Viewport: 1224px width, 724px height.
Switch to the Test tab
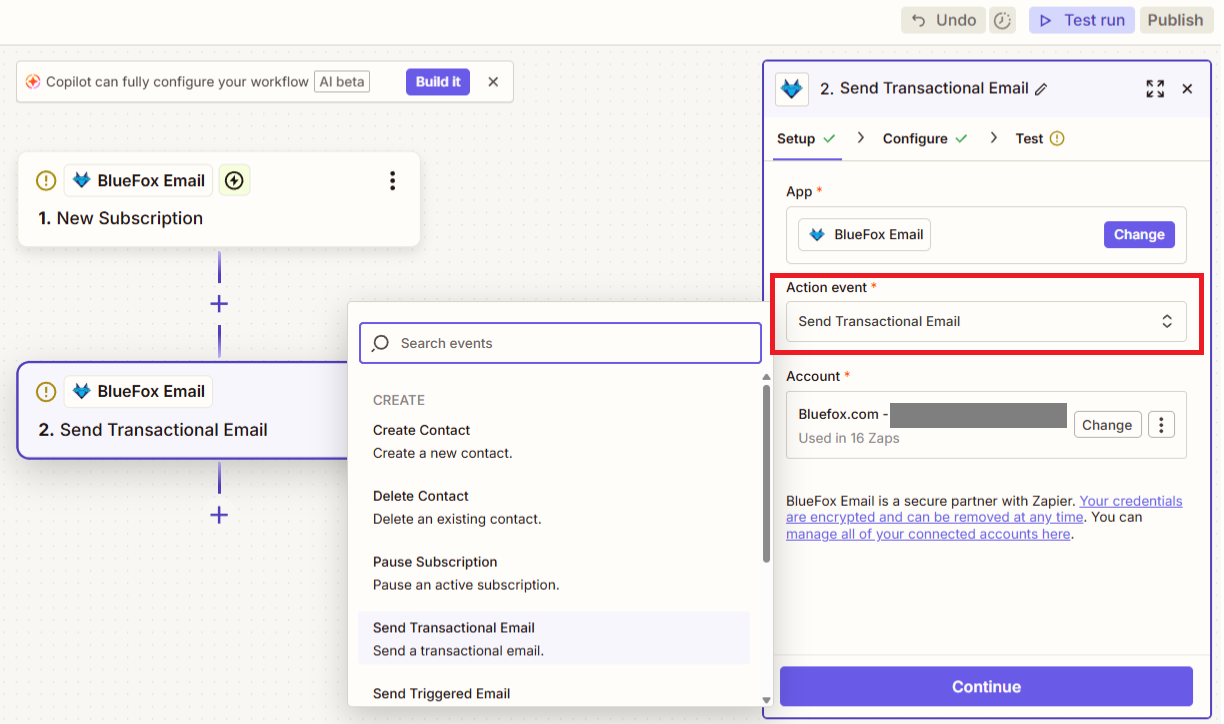pyautogui.click(x=1030, y=138)
